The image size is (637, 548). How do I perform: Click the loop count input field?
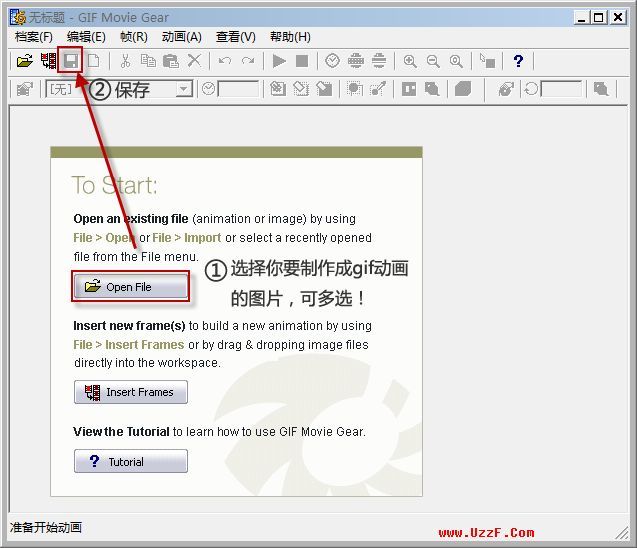561,89
